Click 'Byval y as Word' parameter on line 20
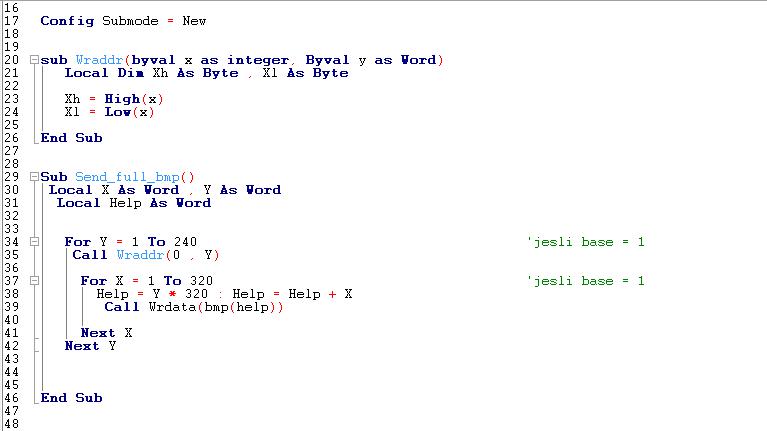Screen dimensions: 767x431 point(371,60)
